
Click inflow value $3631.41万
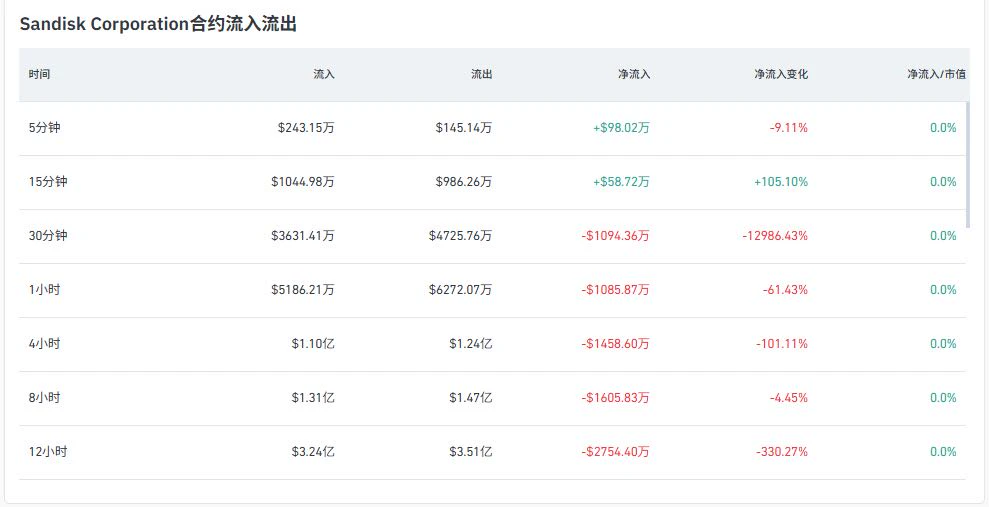[x=303, y=236]
